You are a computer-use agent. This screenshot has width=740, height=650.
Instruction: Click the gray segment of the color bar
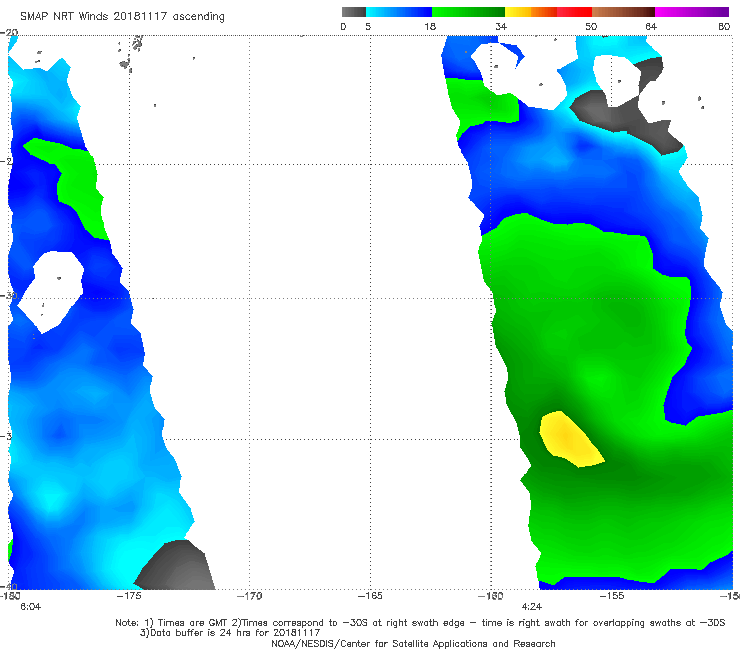pyautogui.click(x=354, y=12)
